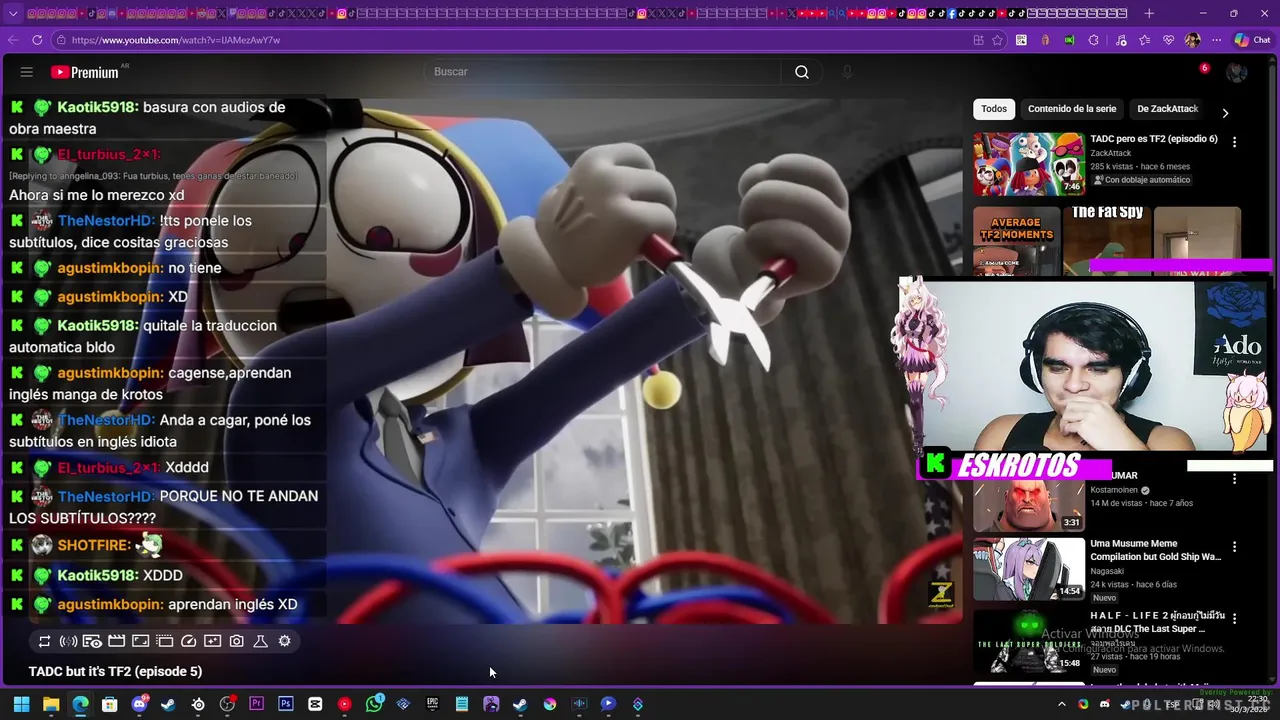The width and height of the screenshot is (1280, 720).
Task: Open the experimental flask icon
Action: click(x=260, y=641)
